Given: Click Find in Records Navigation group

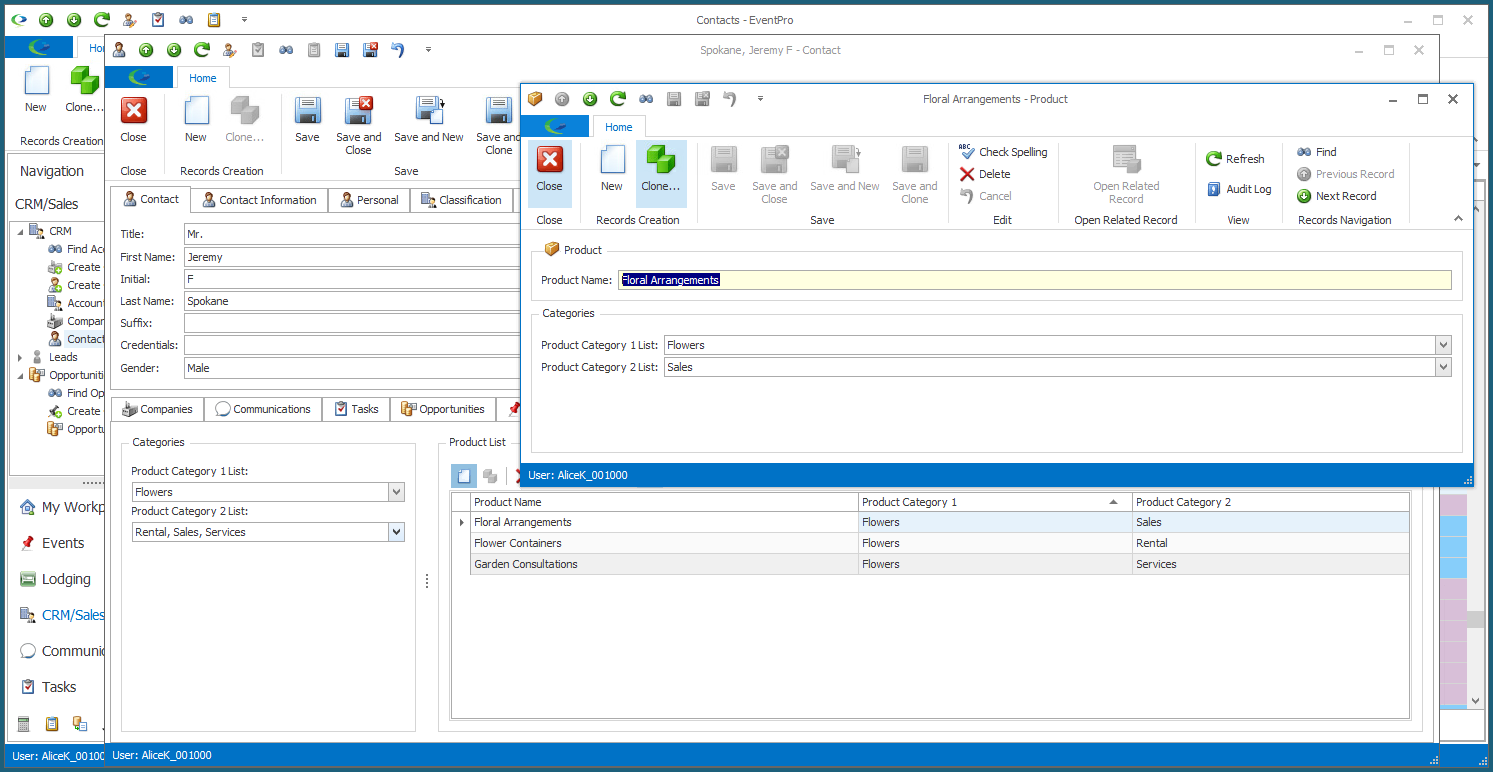Looking at the screenshot, I should (1317, 152).
